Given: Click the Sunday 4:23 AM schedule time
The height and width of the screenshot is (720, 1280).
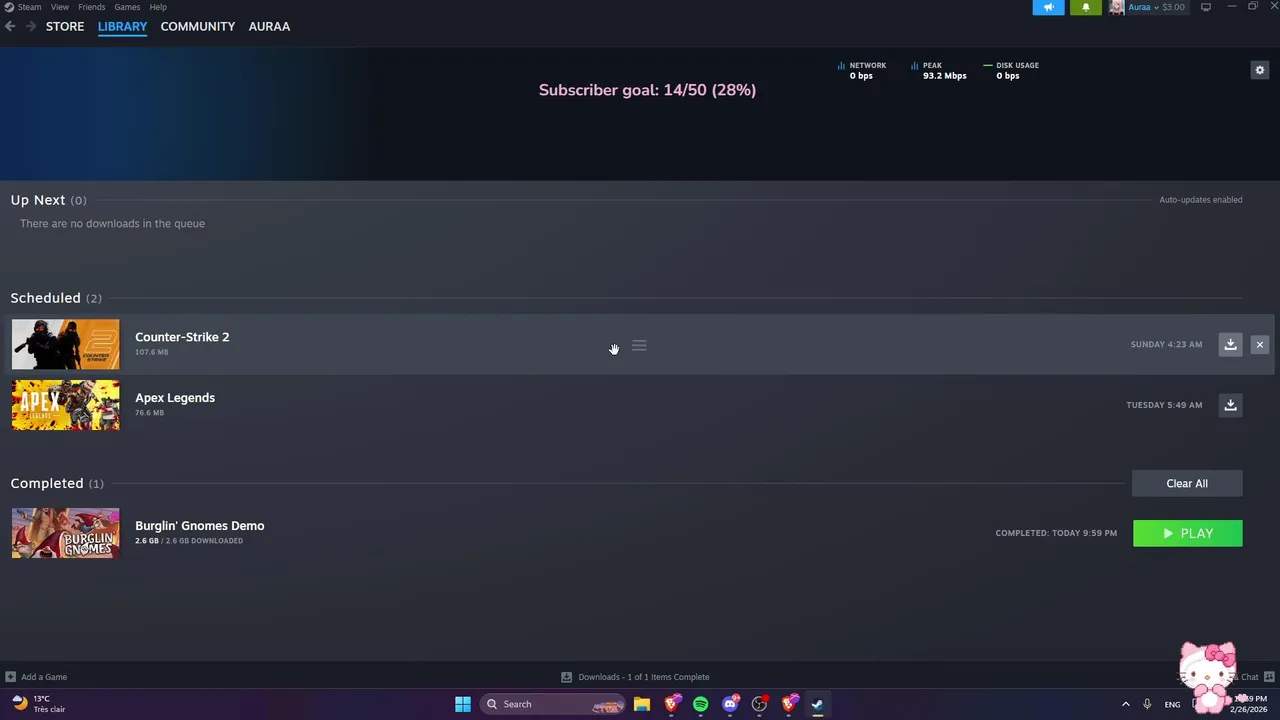Looking at the screenshot, I should (1166, 344).
